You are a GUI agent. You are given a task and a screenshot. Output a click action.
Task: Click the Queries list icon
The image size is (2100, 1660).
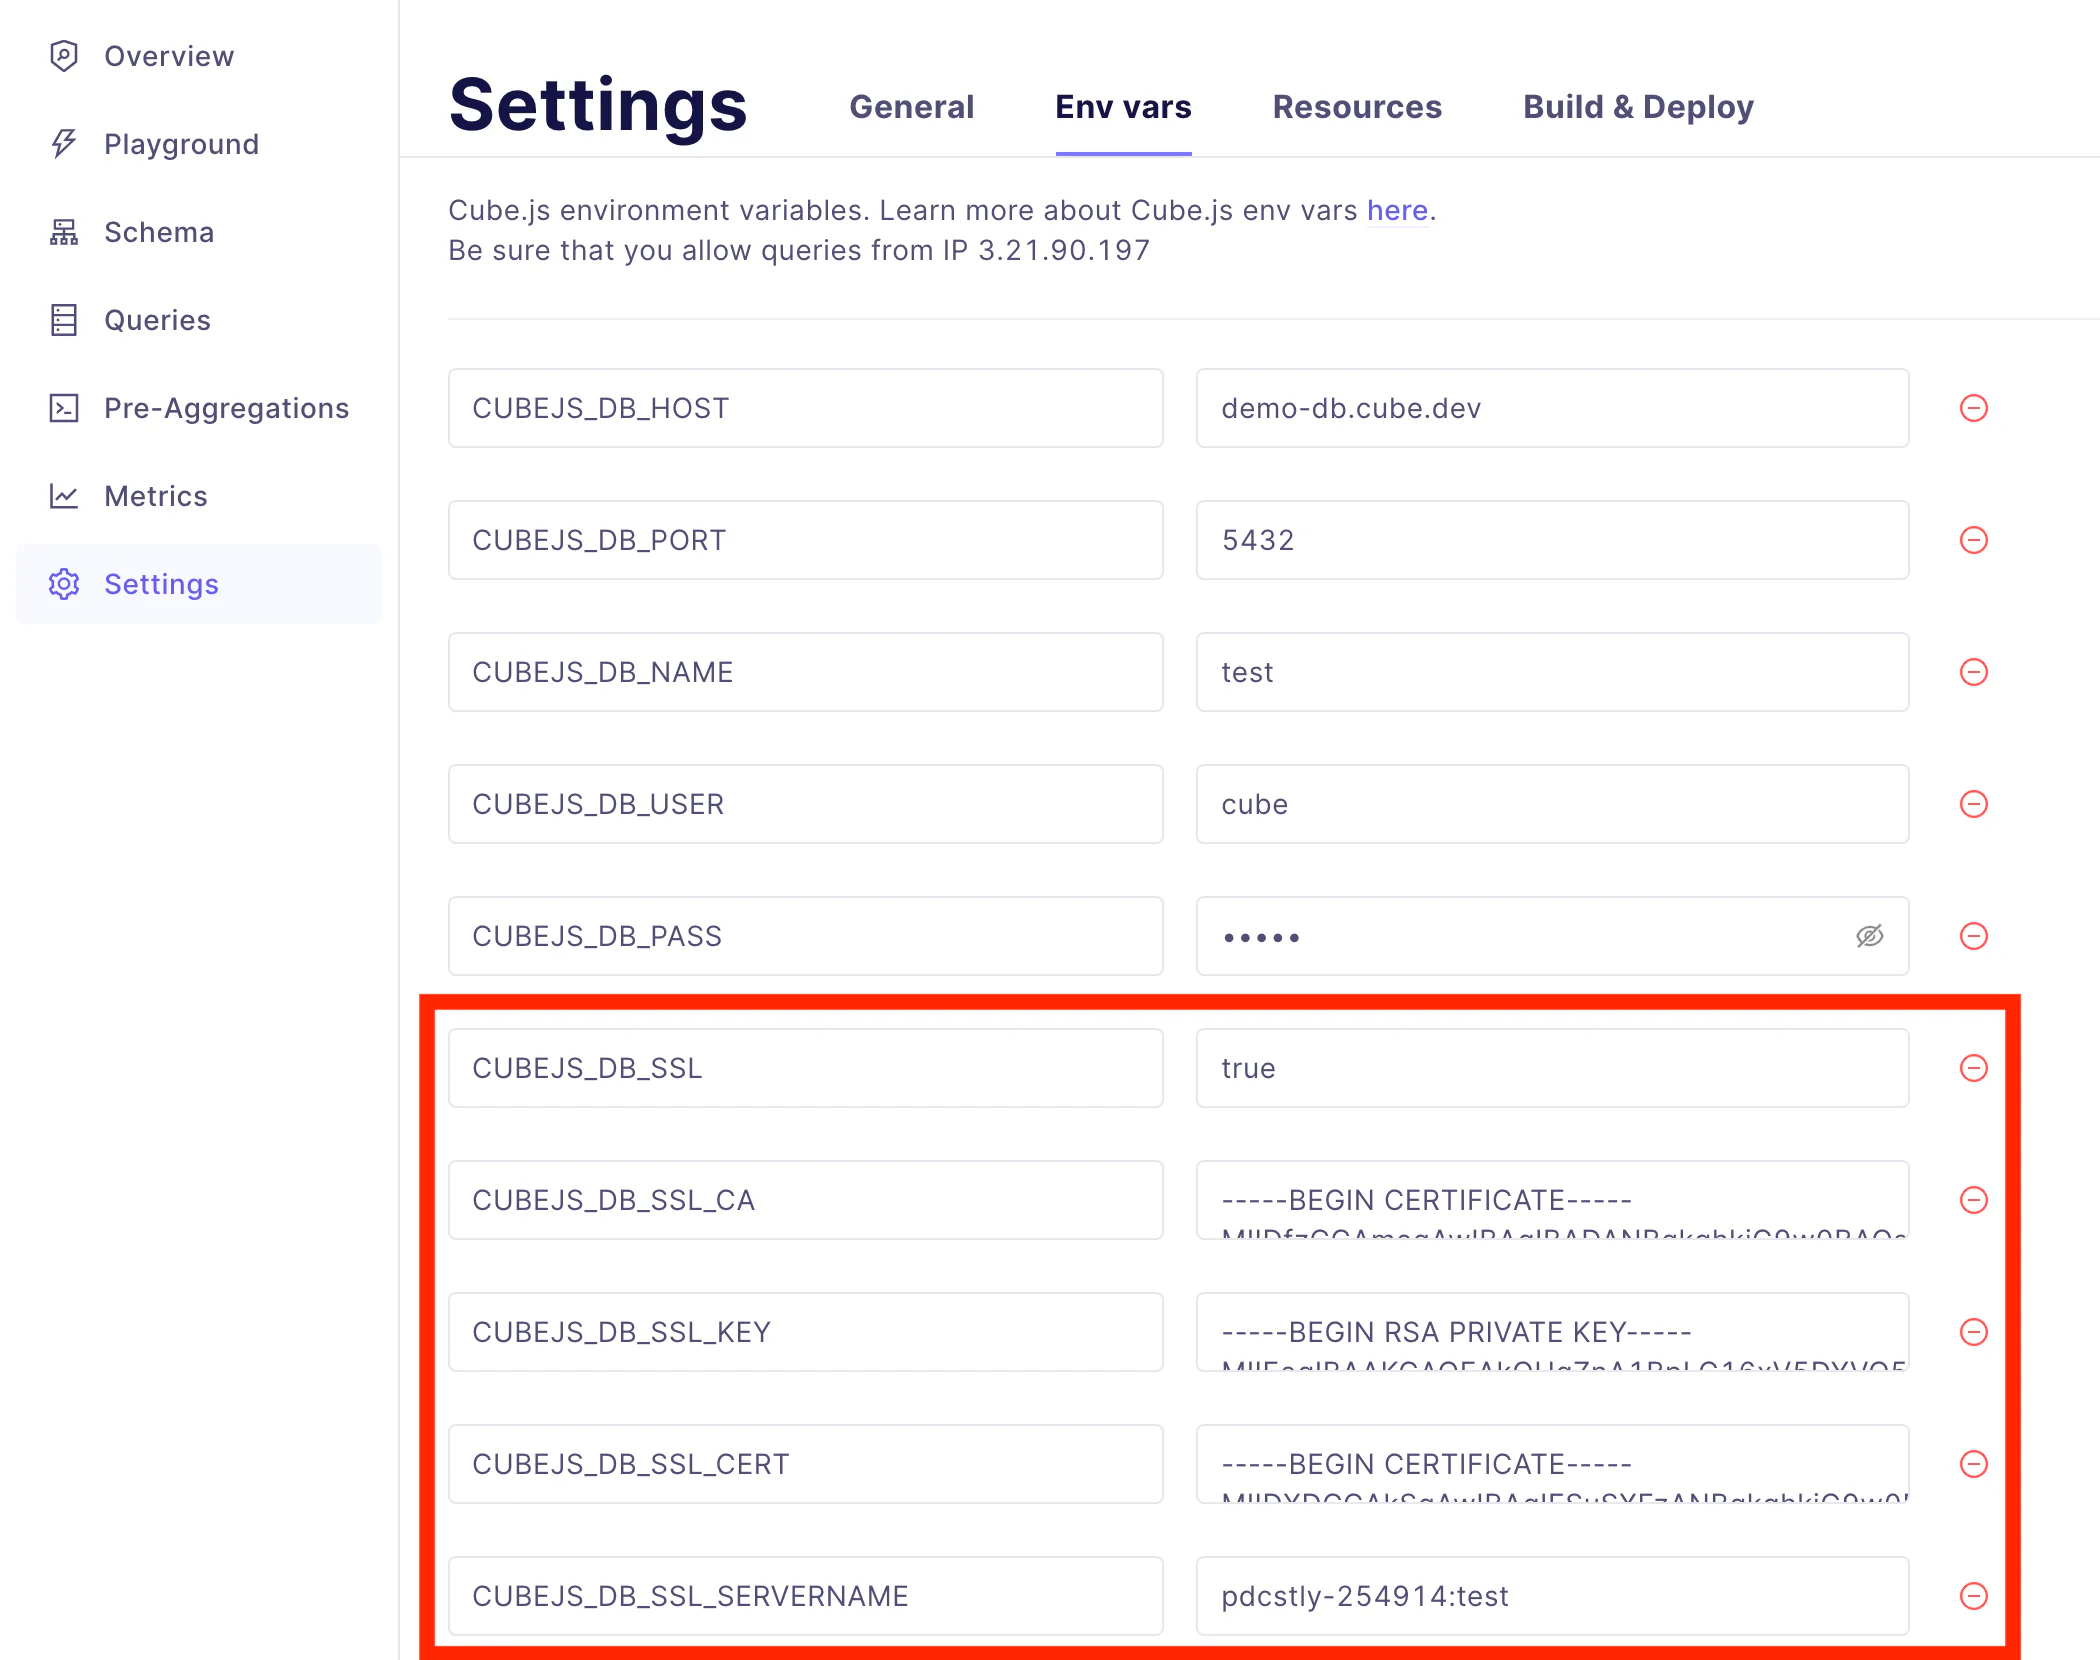[x=64, y=320]
